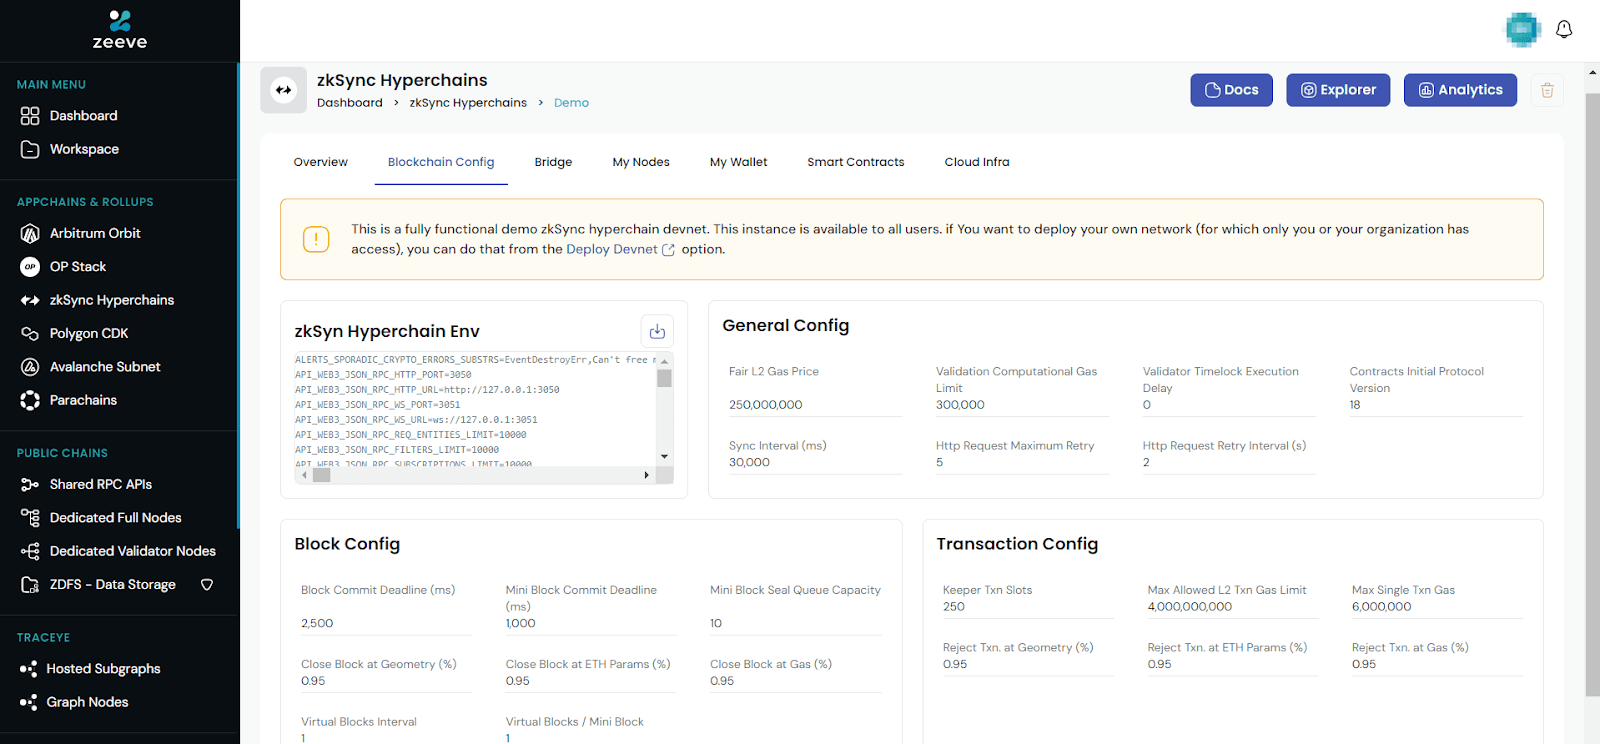
Task: Click the sidebar zkSync Hyperchains arrows icon
Action: pos(30,300)
